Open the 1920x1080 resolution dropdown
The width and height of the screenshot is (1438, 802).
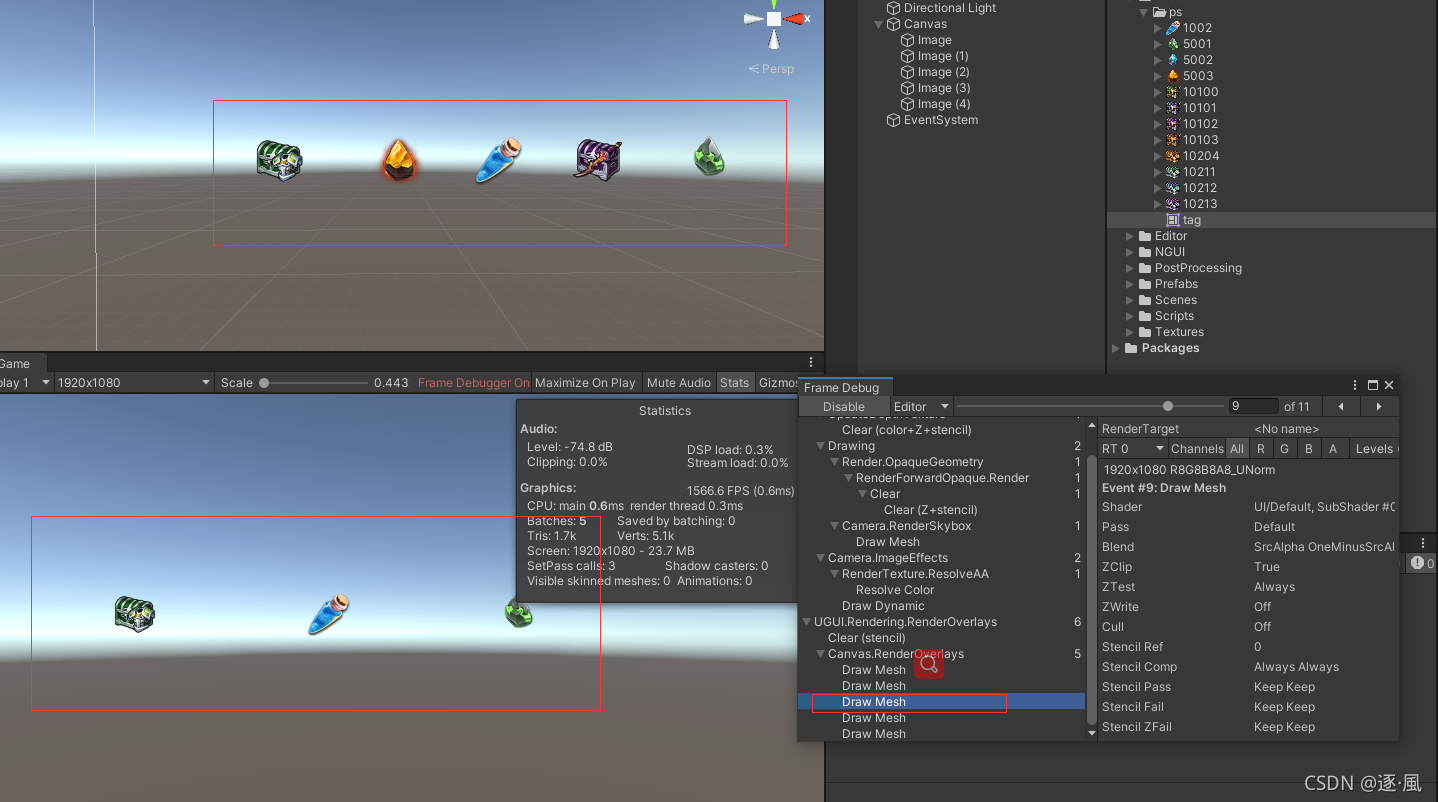[134, 383]
